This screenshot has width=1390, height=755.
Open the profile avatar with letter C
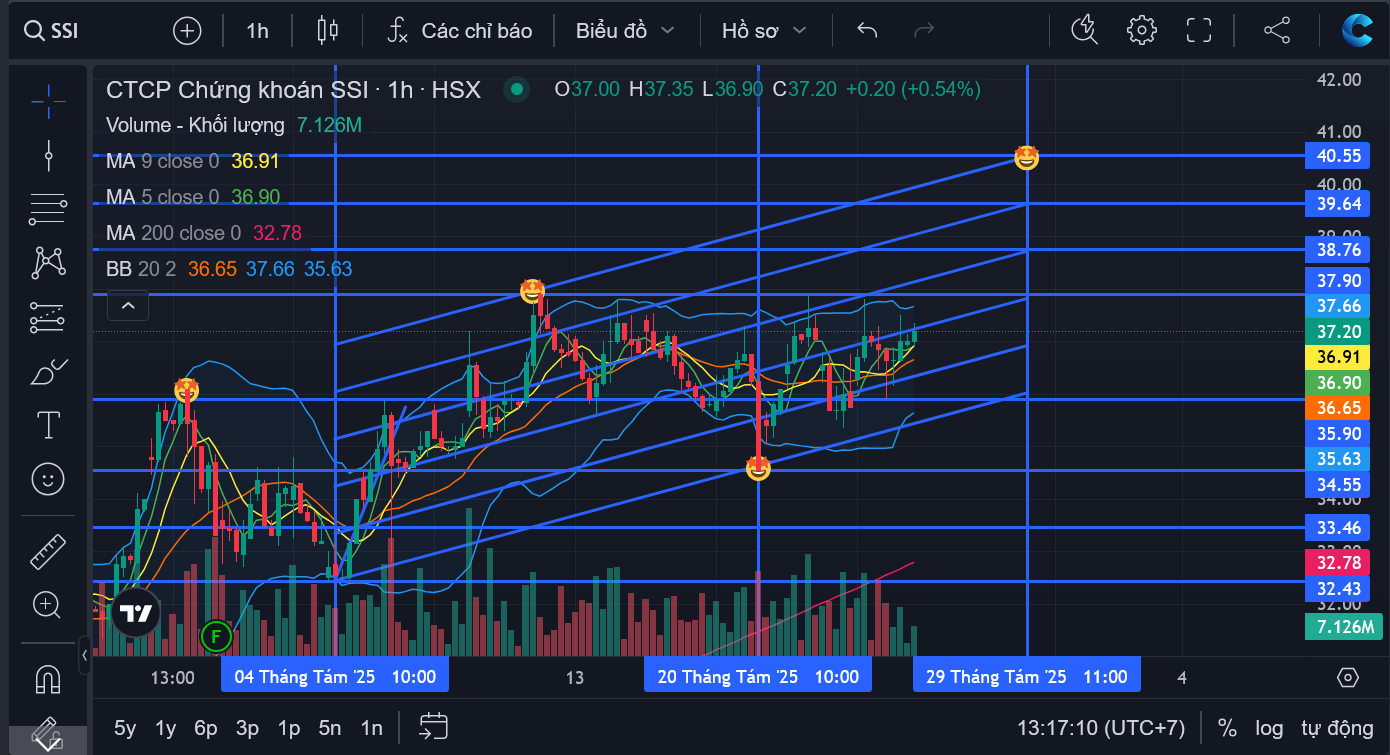[x=1358, y=30]
